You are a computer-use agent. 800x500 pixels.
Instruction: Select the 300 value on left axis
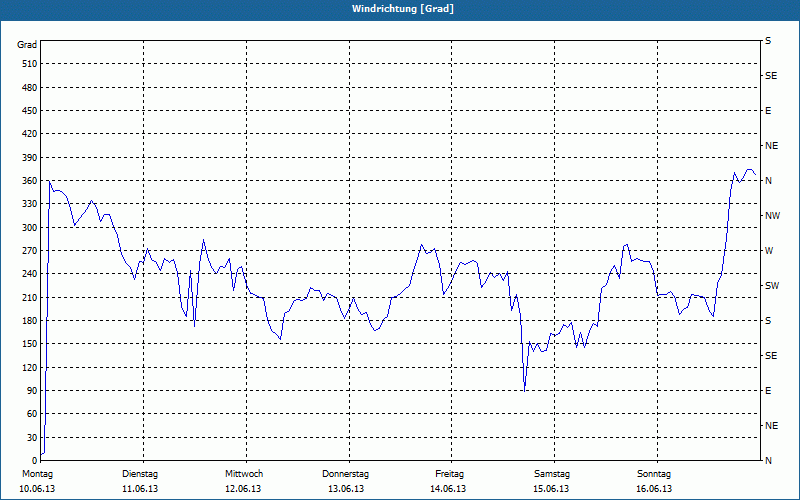coord(29,228)
